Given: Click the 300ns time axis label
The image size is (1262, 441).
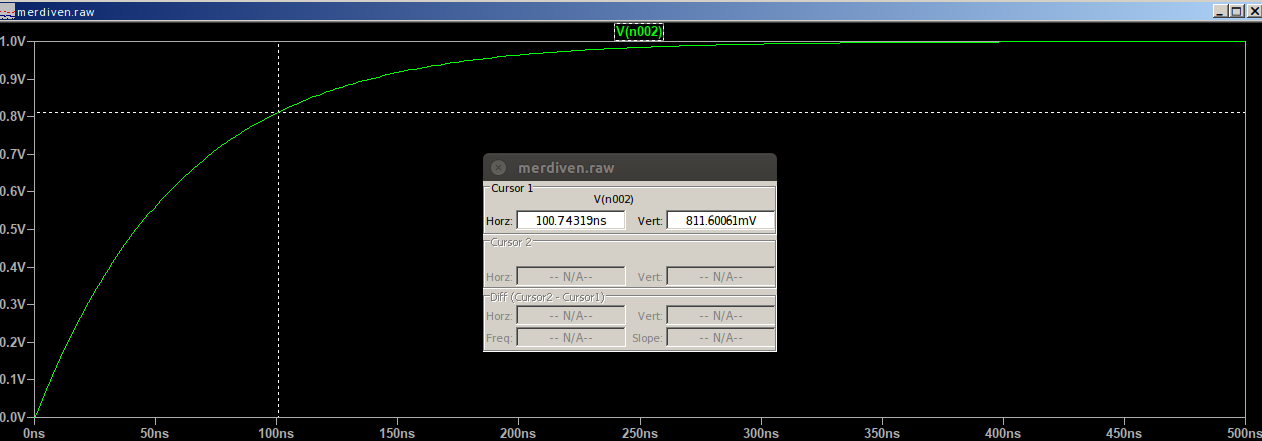Looking at the screenshot, I should tap(761, 434).
